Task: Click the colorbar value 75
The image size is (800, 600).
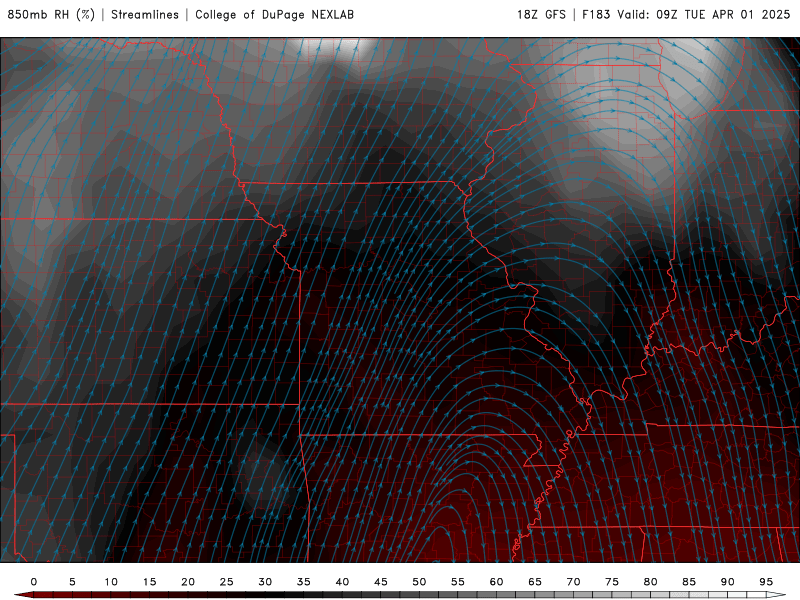Action: (612, 582)
